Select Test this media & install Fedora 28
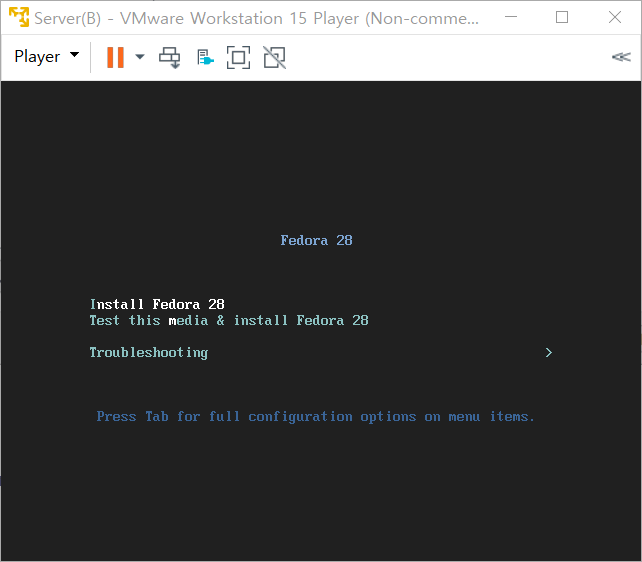642x562 pixels. pyautogui.click(x=229, y=320)
